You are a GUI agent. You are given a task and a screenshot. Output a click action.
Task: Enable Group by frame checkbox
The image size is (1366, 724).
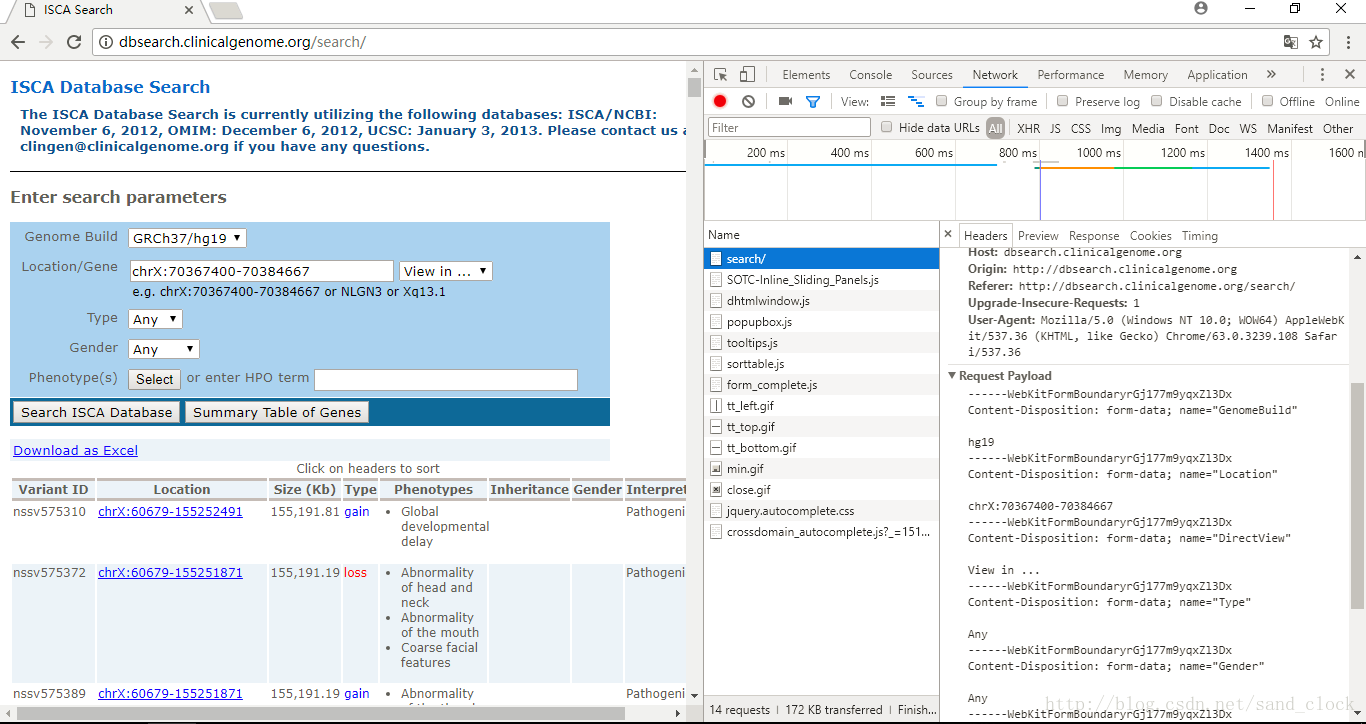[x=941, y=101]
